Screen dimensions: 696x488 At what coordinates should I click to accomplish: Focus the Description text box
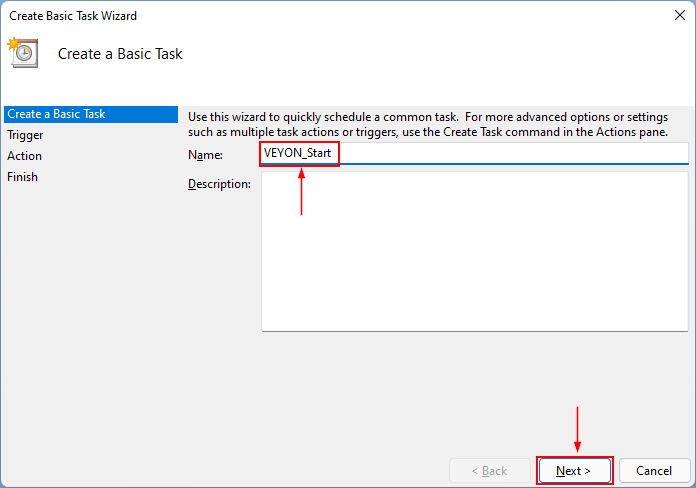click(x=474, y=251)
